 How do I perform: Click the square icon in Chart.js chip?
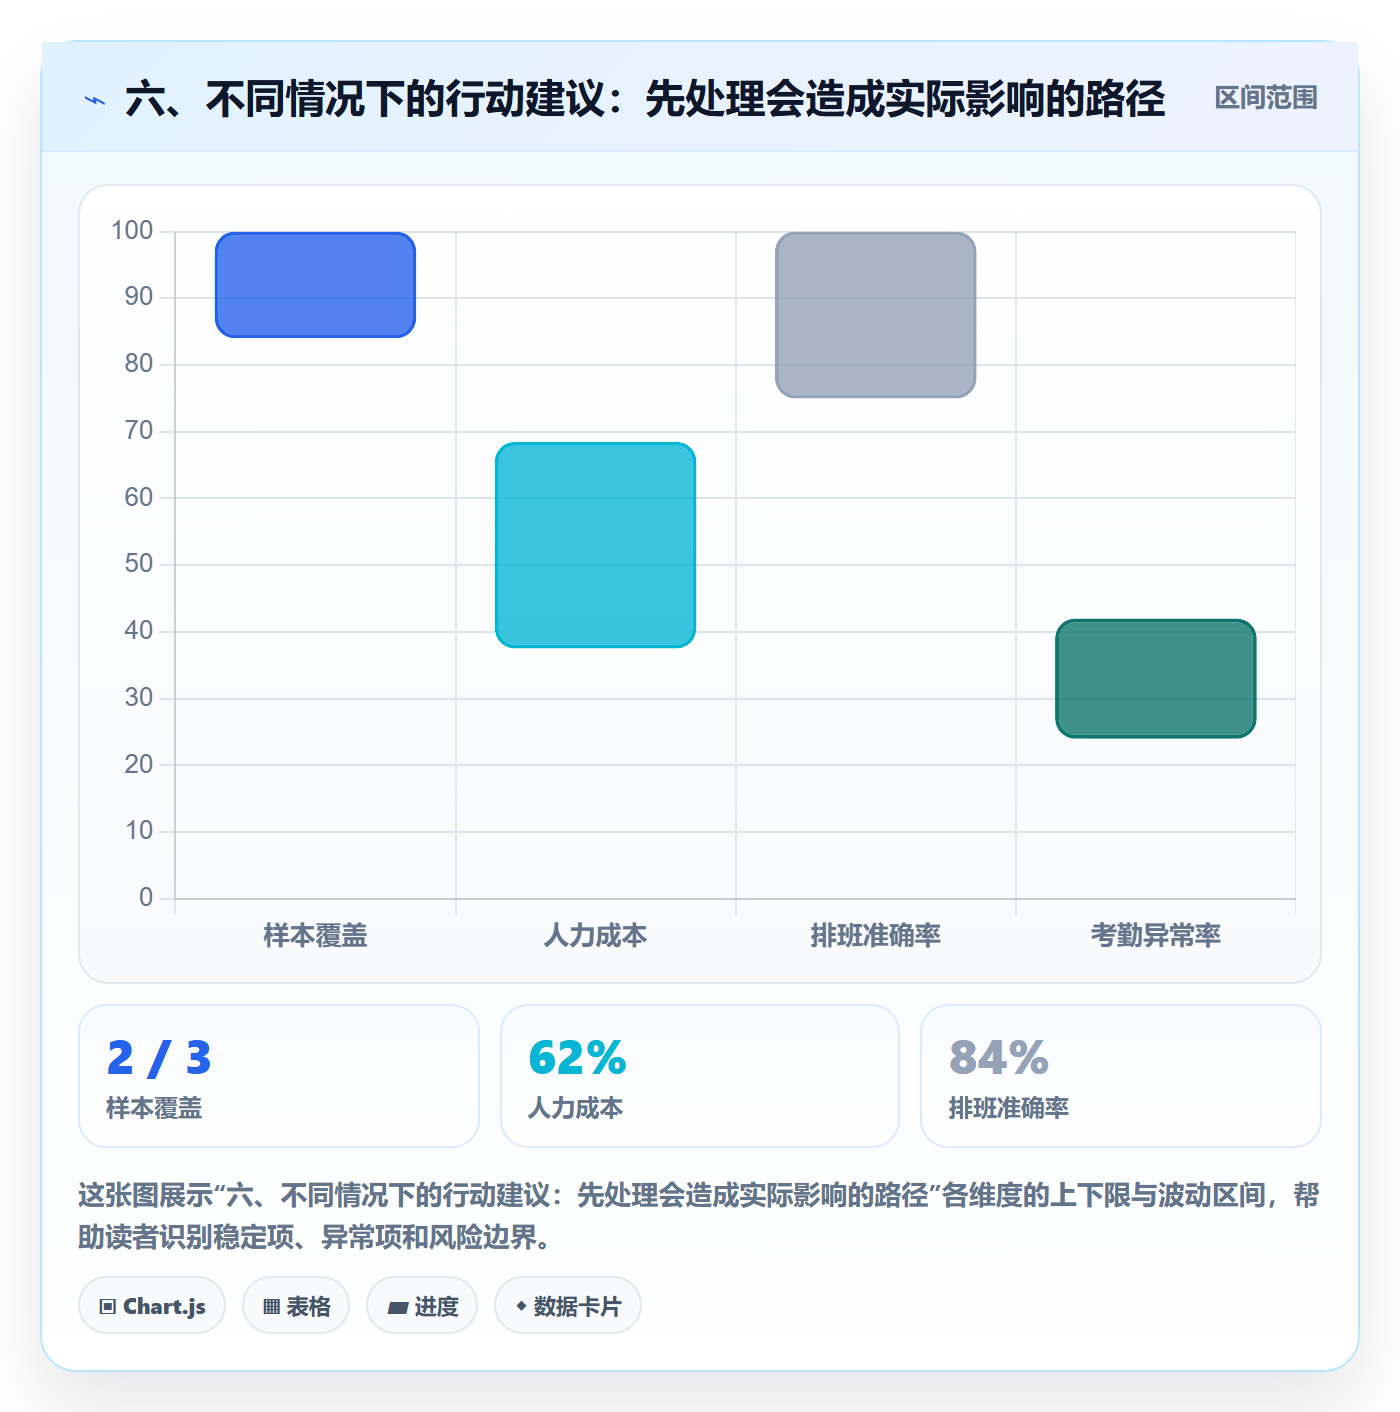[x=108, y=1307]
